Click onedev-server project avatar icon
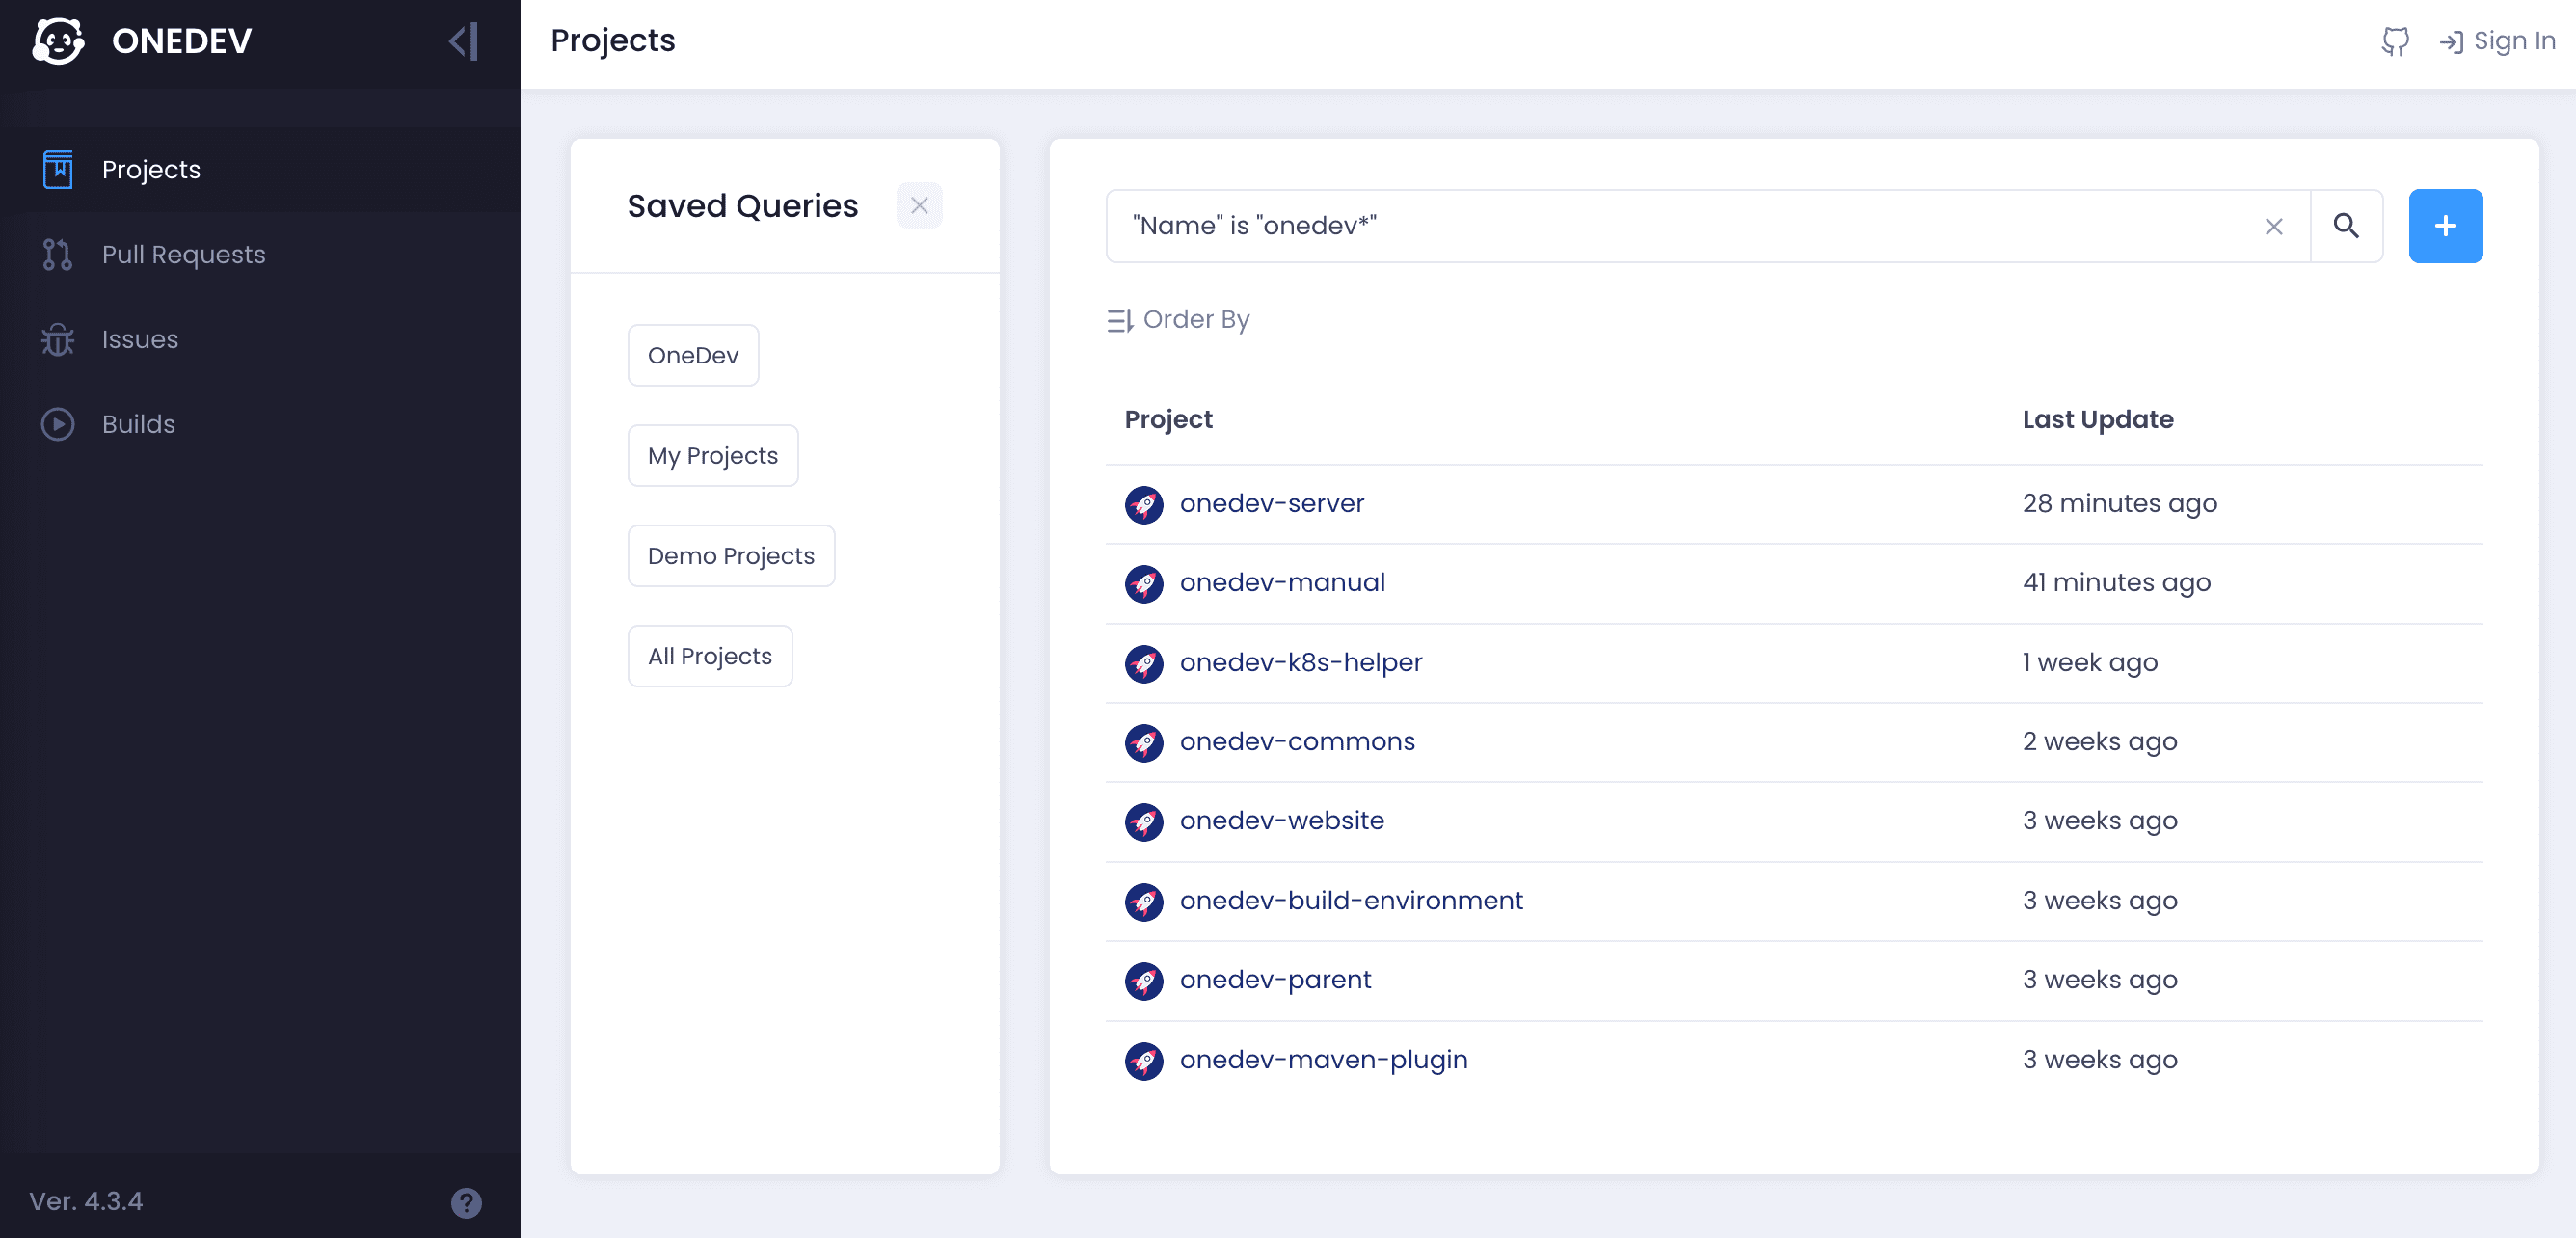This screenshot has height=1238, width=2576. [1143, 504]
